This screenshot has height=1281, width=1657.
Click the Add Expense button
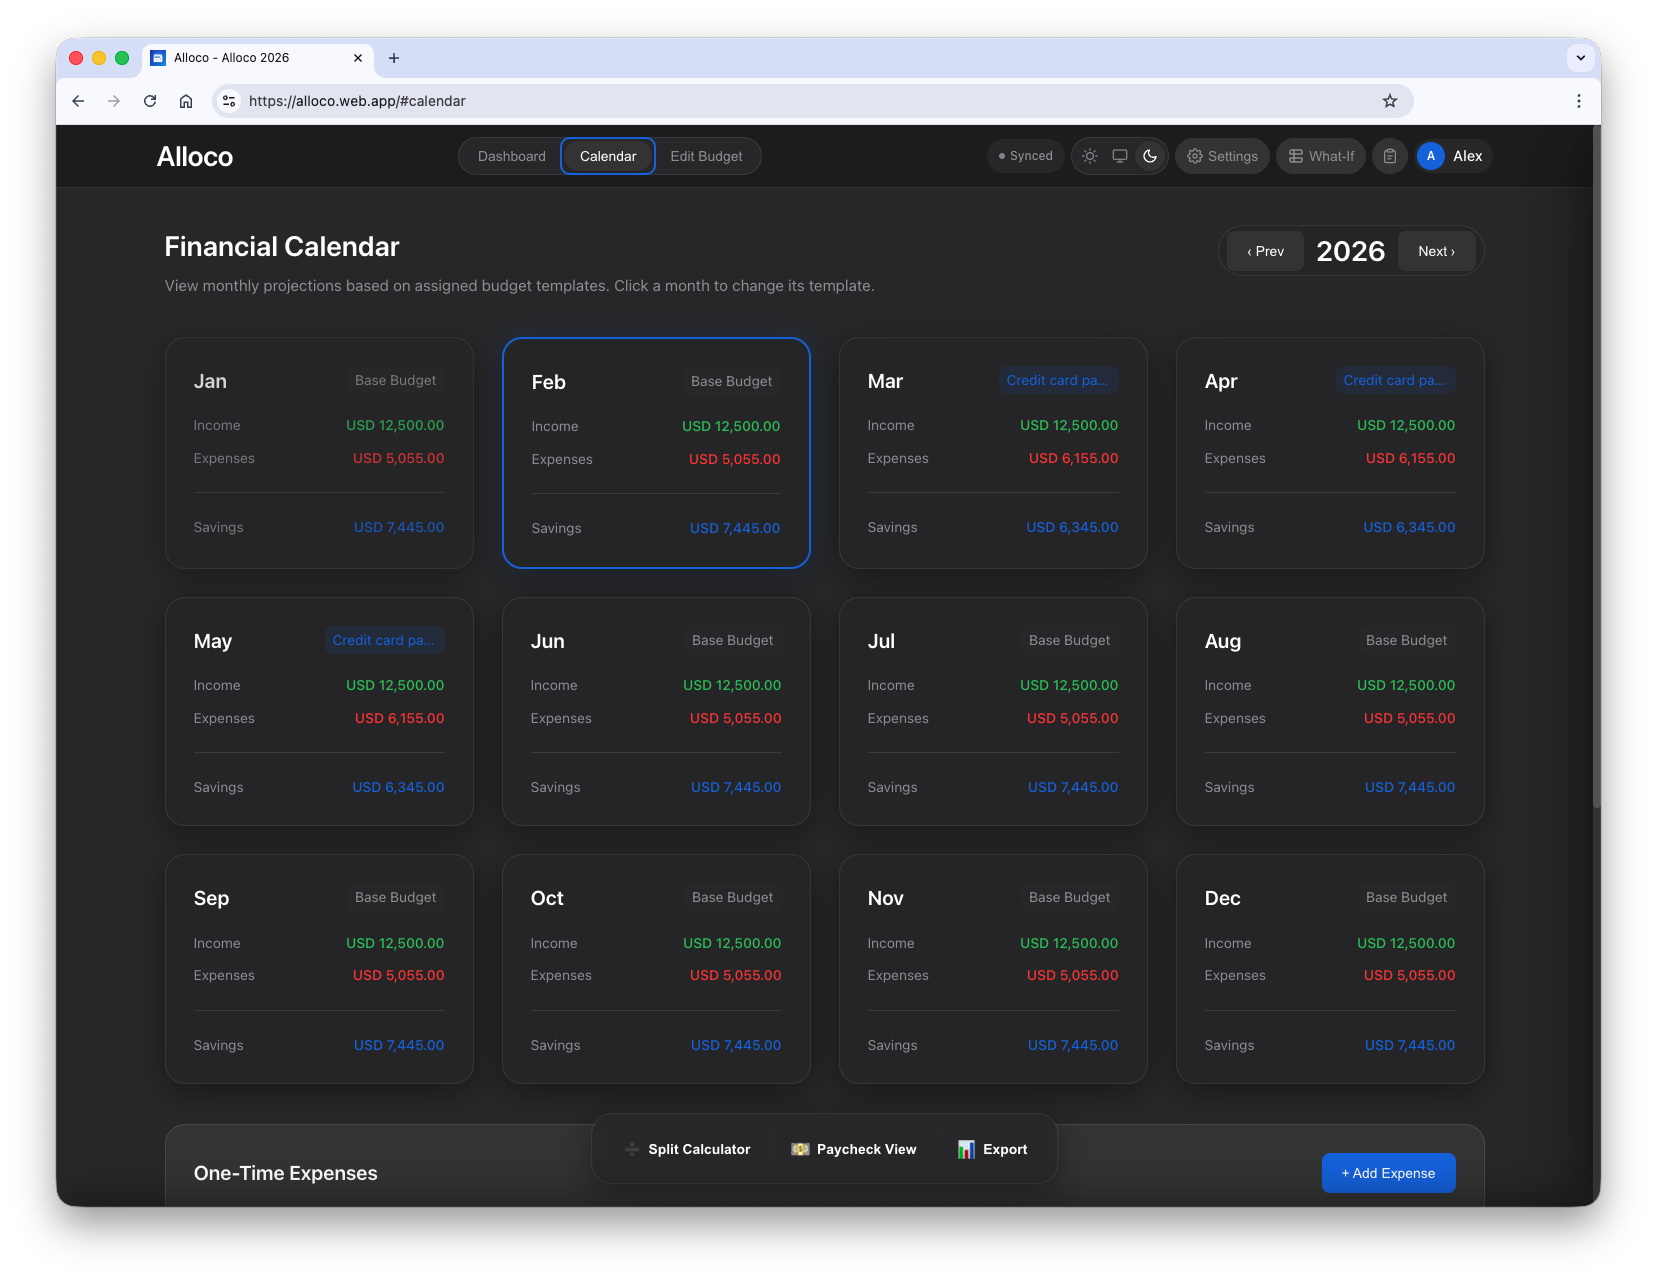1388,1173
